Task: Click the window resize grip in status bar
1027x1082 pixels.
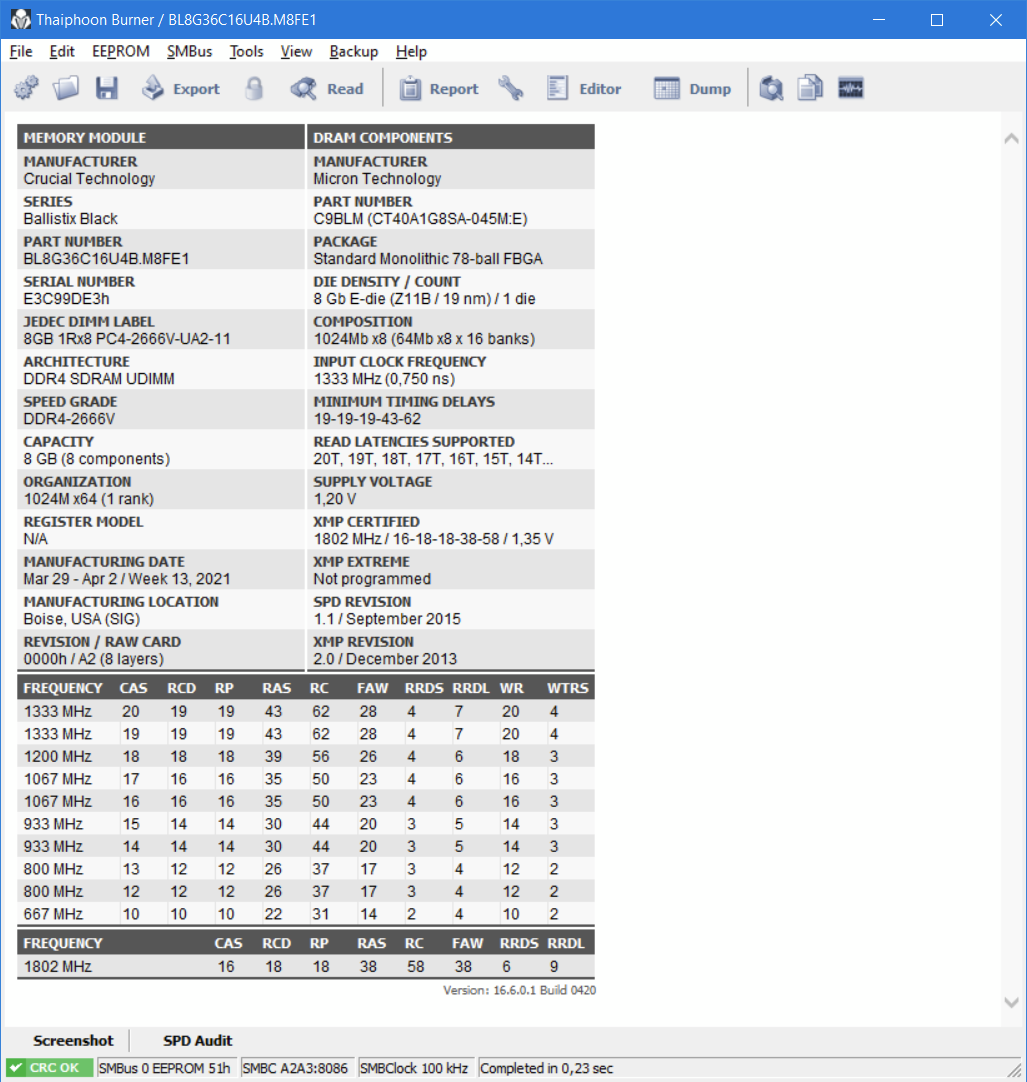Action: pyautogui.click(x=1014, y=1070)
